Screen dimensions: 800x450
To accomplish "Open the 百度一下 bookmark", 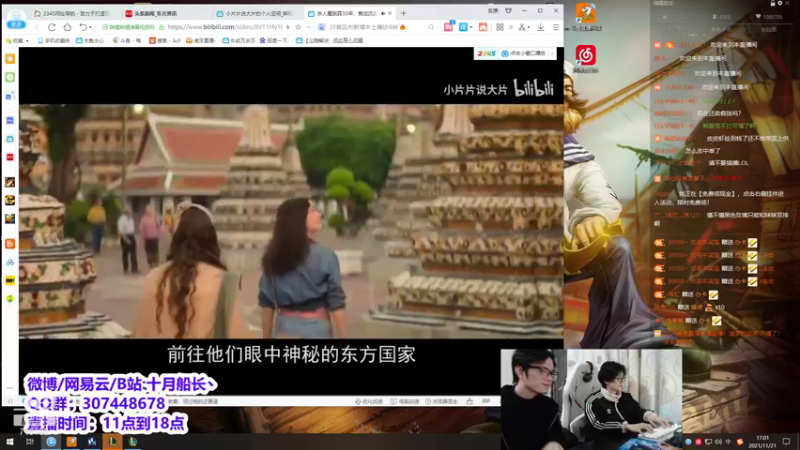I will point(274,40).
